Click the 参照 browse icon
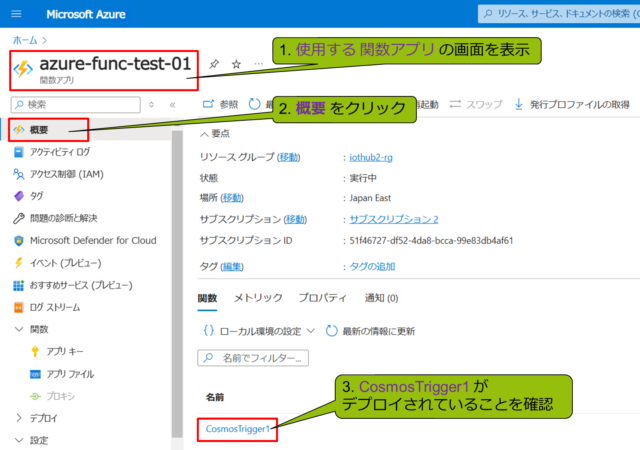The height and width of the screenshot is (450, 640). pos(208,104)
